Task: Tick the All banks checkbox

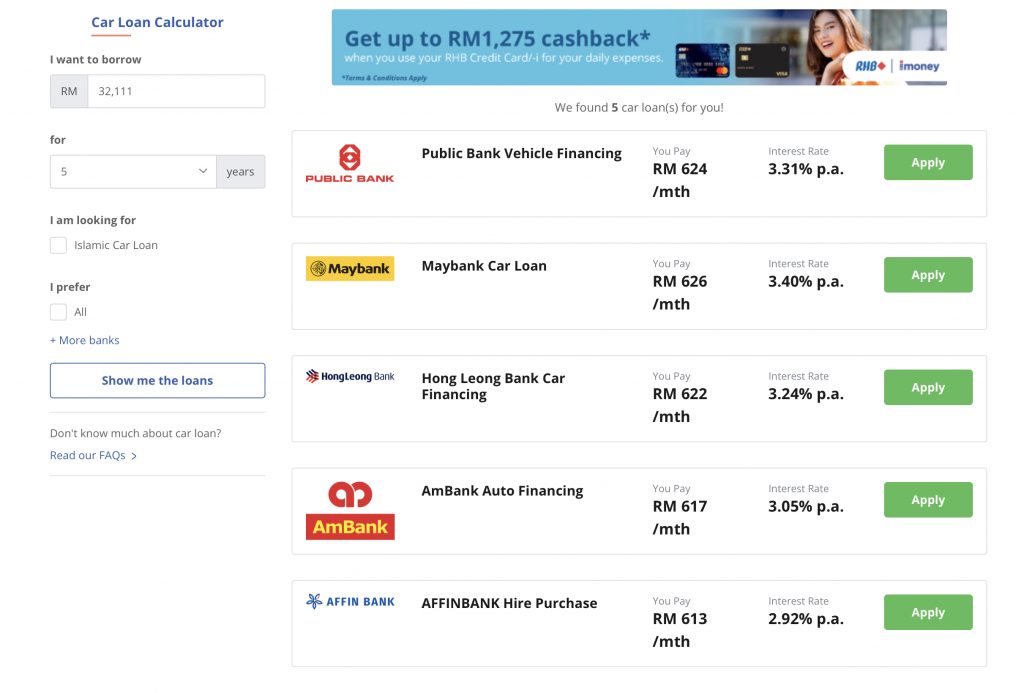Action: point(59,312)
